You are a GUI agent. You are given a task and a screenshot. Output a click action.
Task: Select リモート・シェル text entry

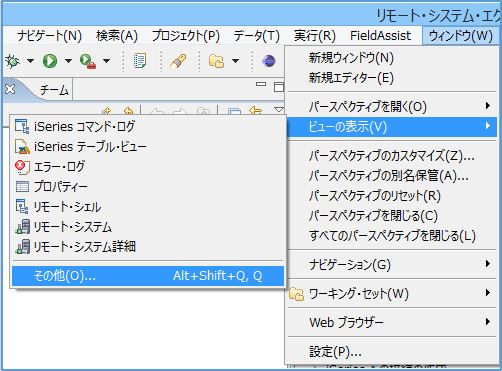[67, 207]
